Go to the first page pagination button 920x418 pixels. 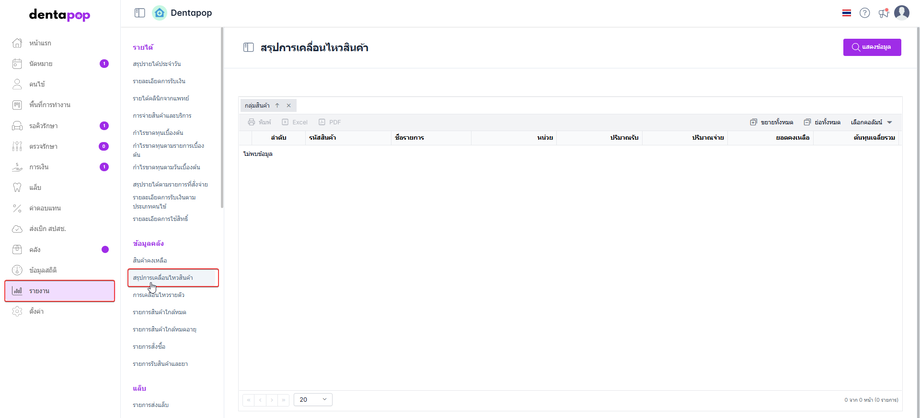coord(248,399)
